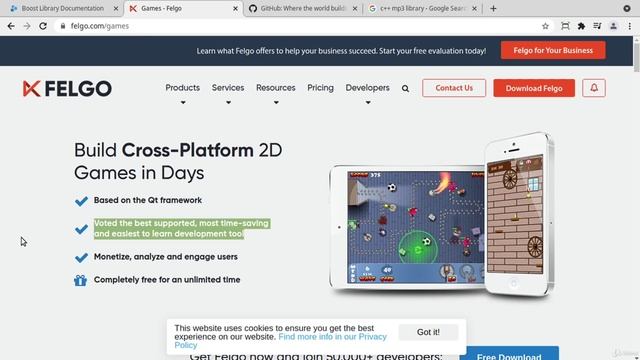Click dropdown arrow under Developers
The height and width of the screenshot is (360, 640).
coord(368,102)
